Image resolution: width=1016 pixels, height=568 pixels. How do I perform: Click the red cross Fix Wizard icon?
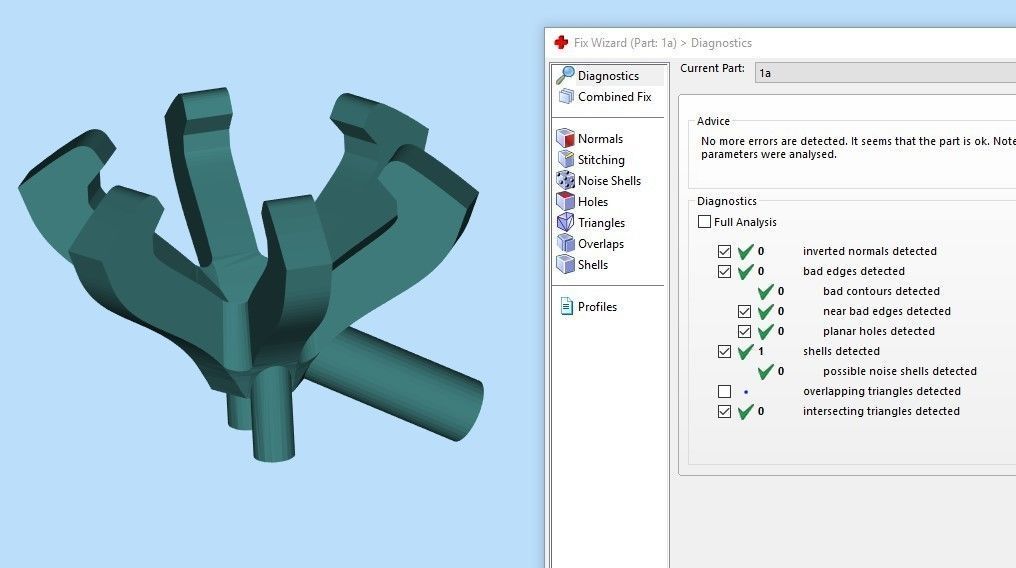(561, 43)
